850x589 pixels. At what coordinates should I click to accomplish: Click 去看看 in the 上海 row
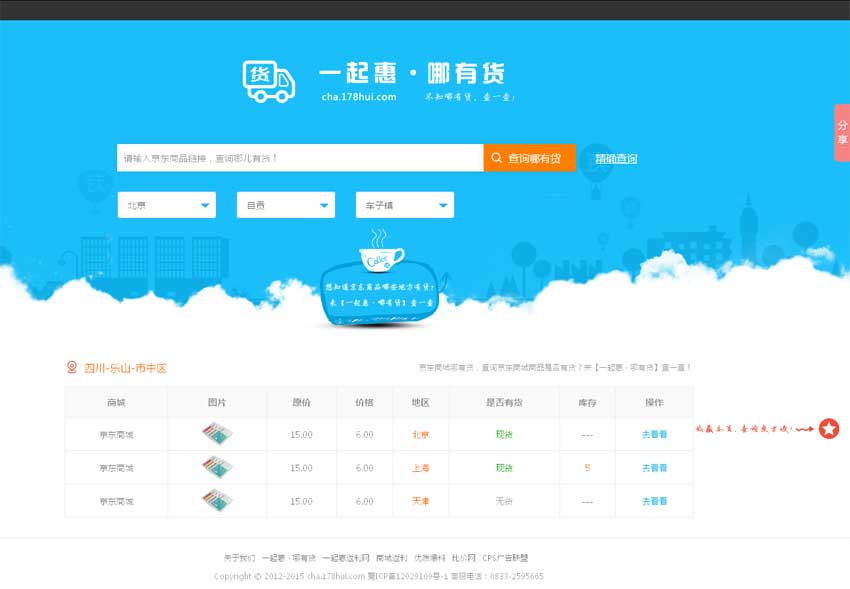(x=654, y=468)
